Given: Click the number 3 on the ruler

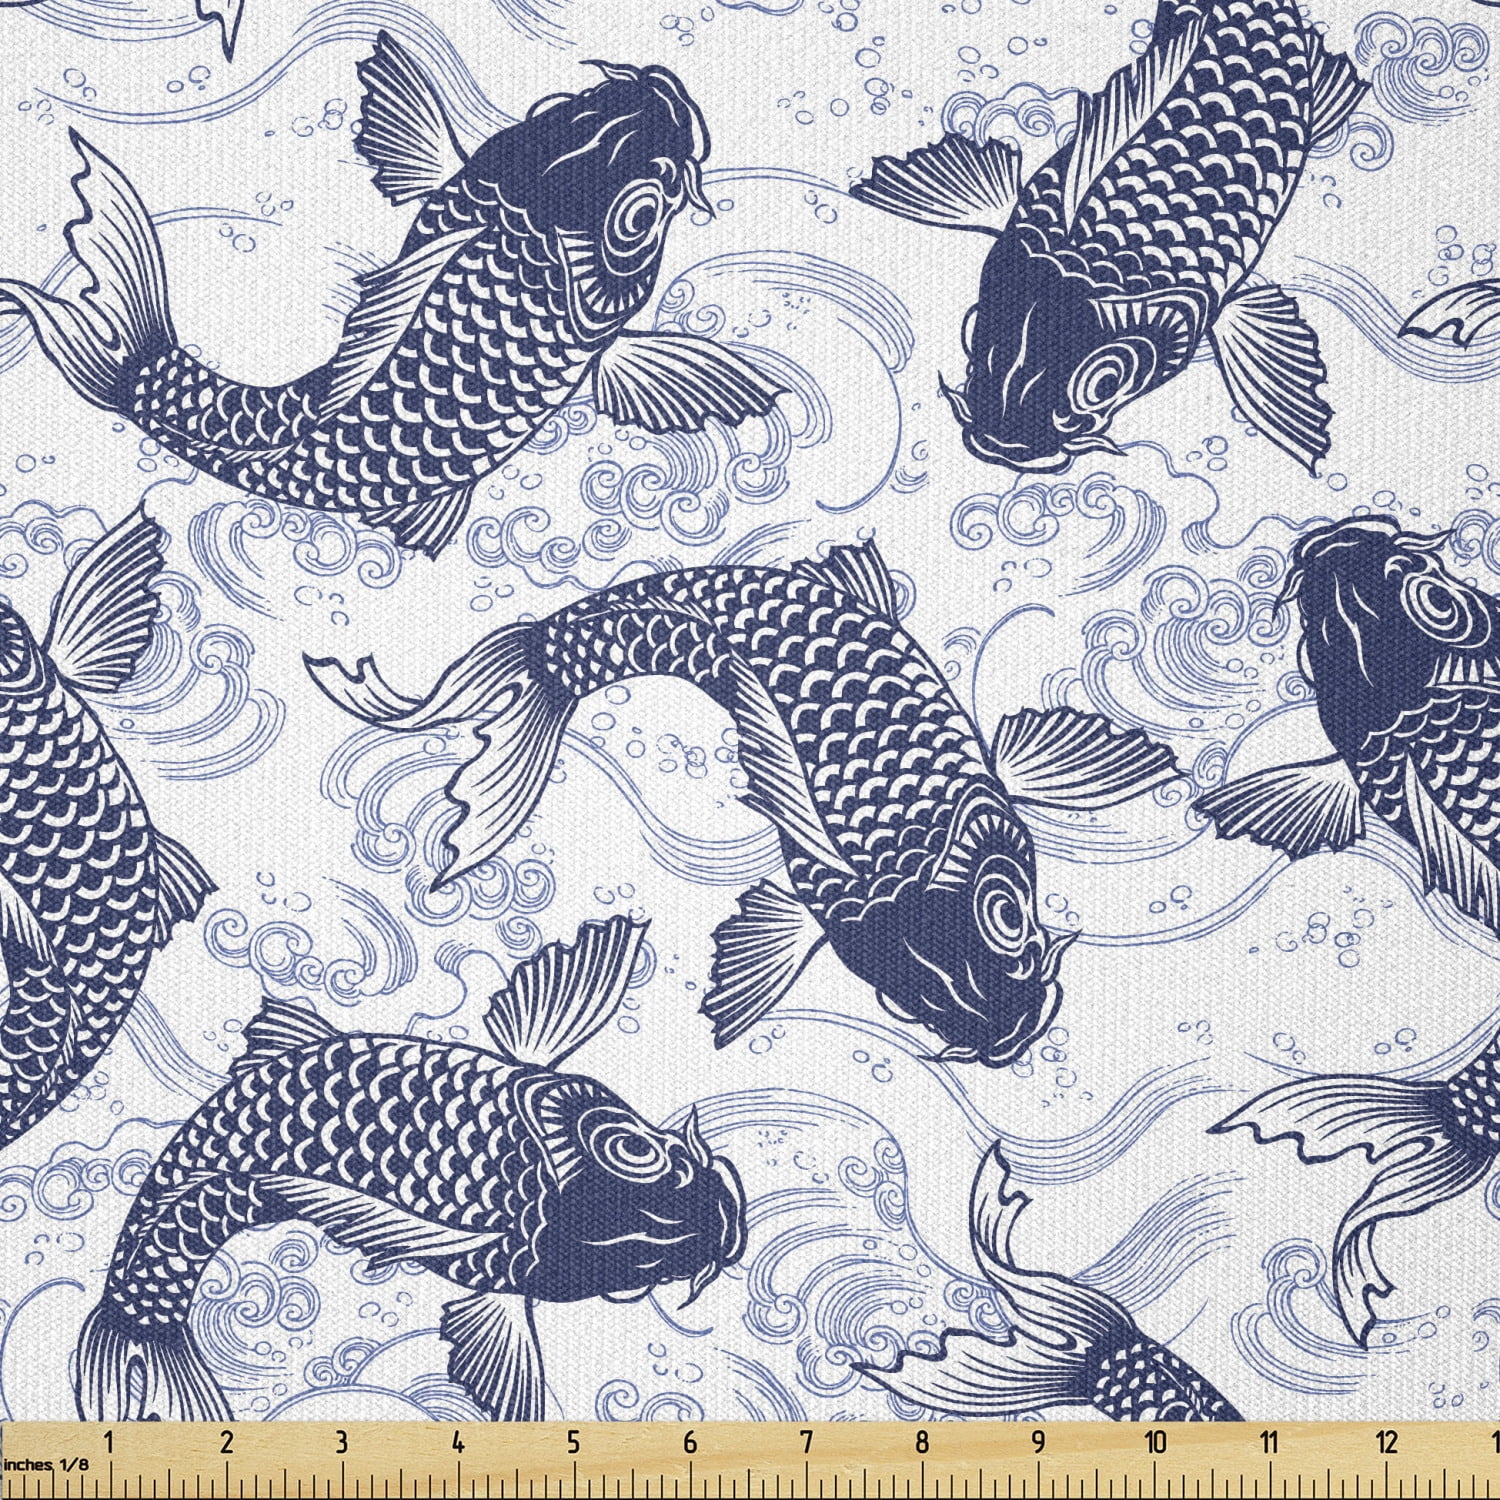Looking at the screenshot, I should (342, 1443).
